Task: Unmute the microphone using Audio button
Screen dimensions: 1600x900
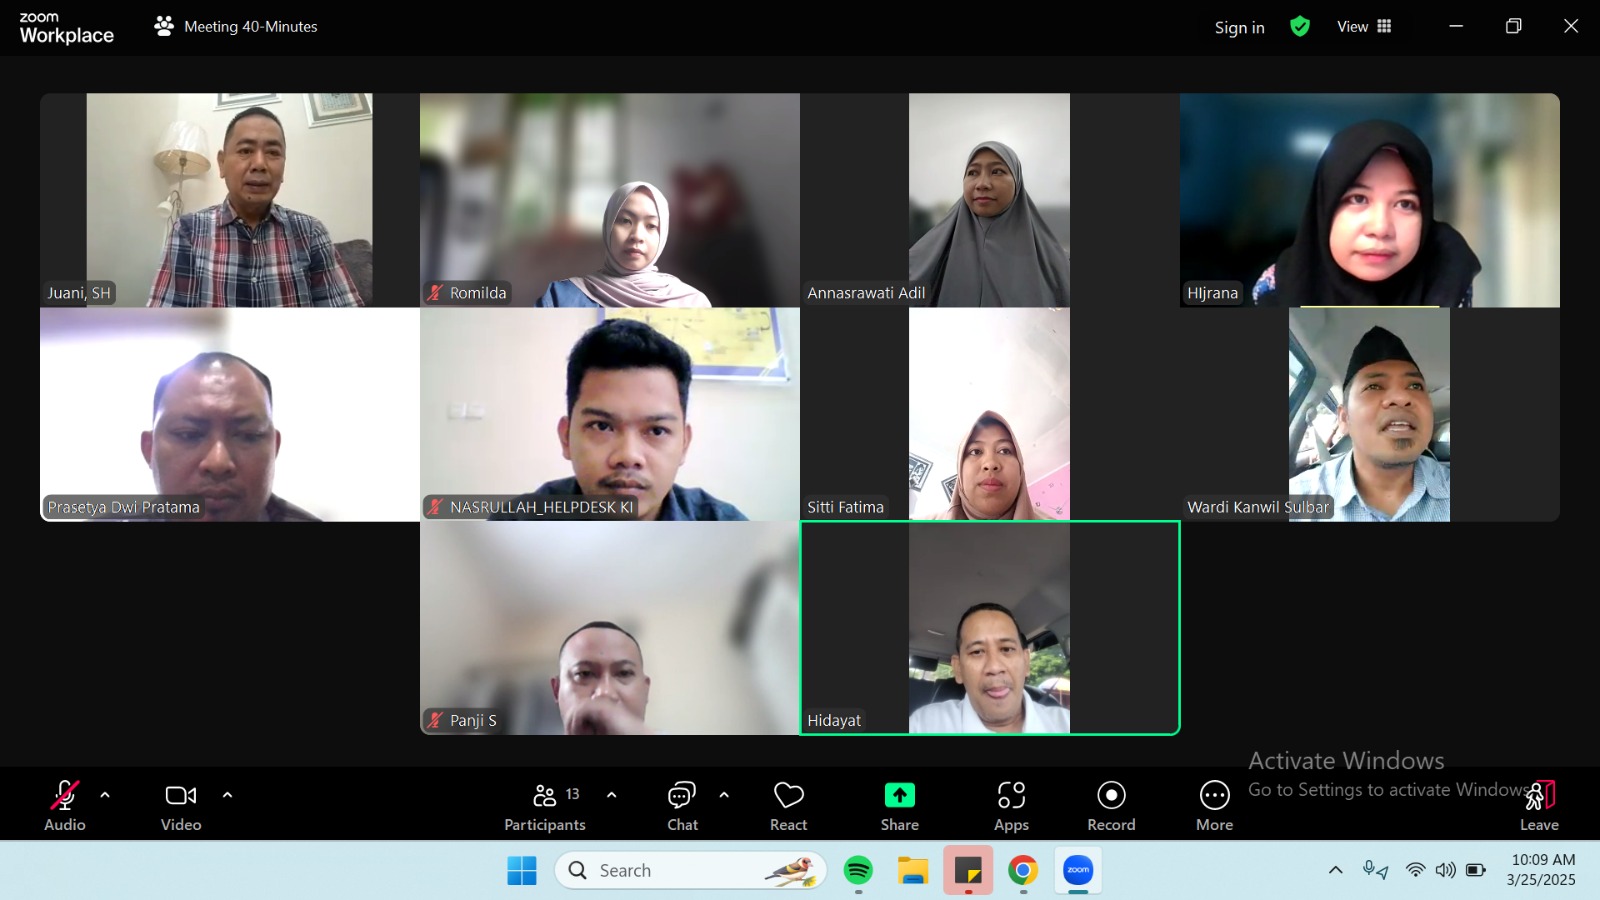Action: tap(65, 804)
